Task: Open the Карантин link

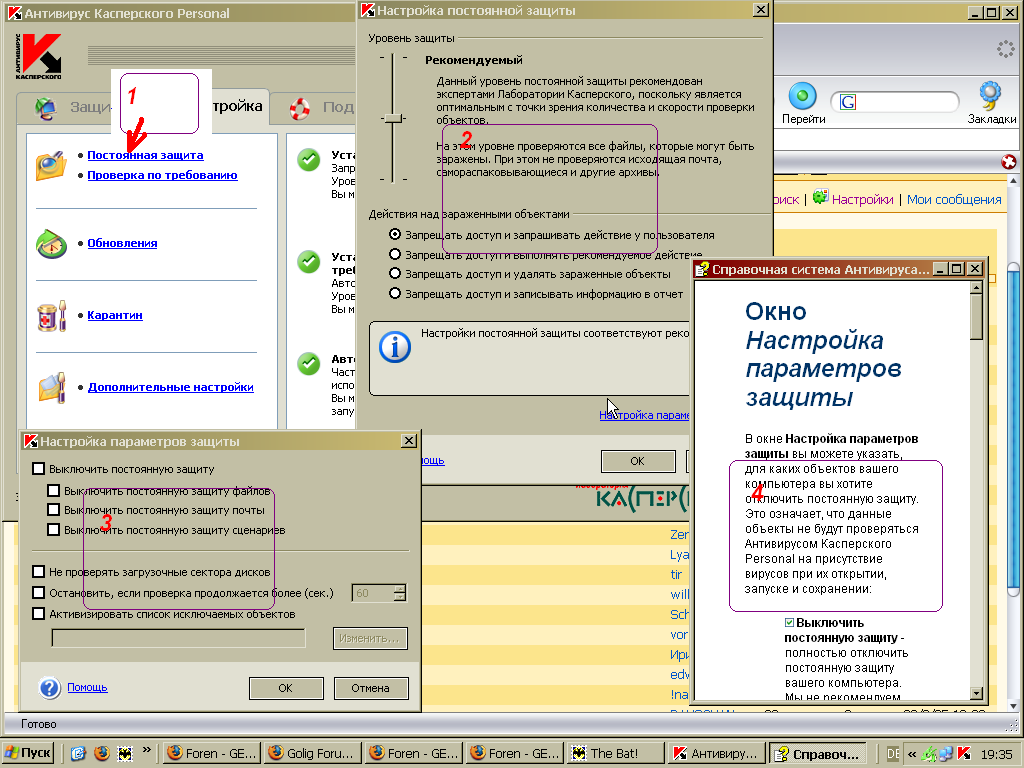Action: (x=115, y=315)
